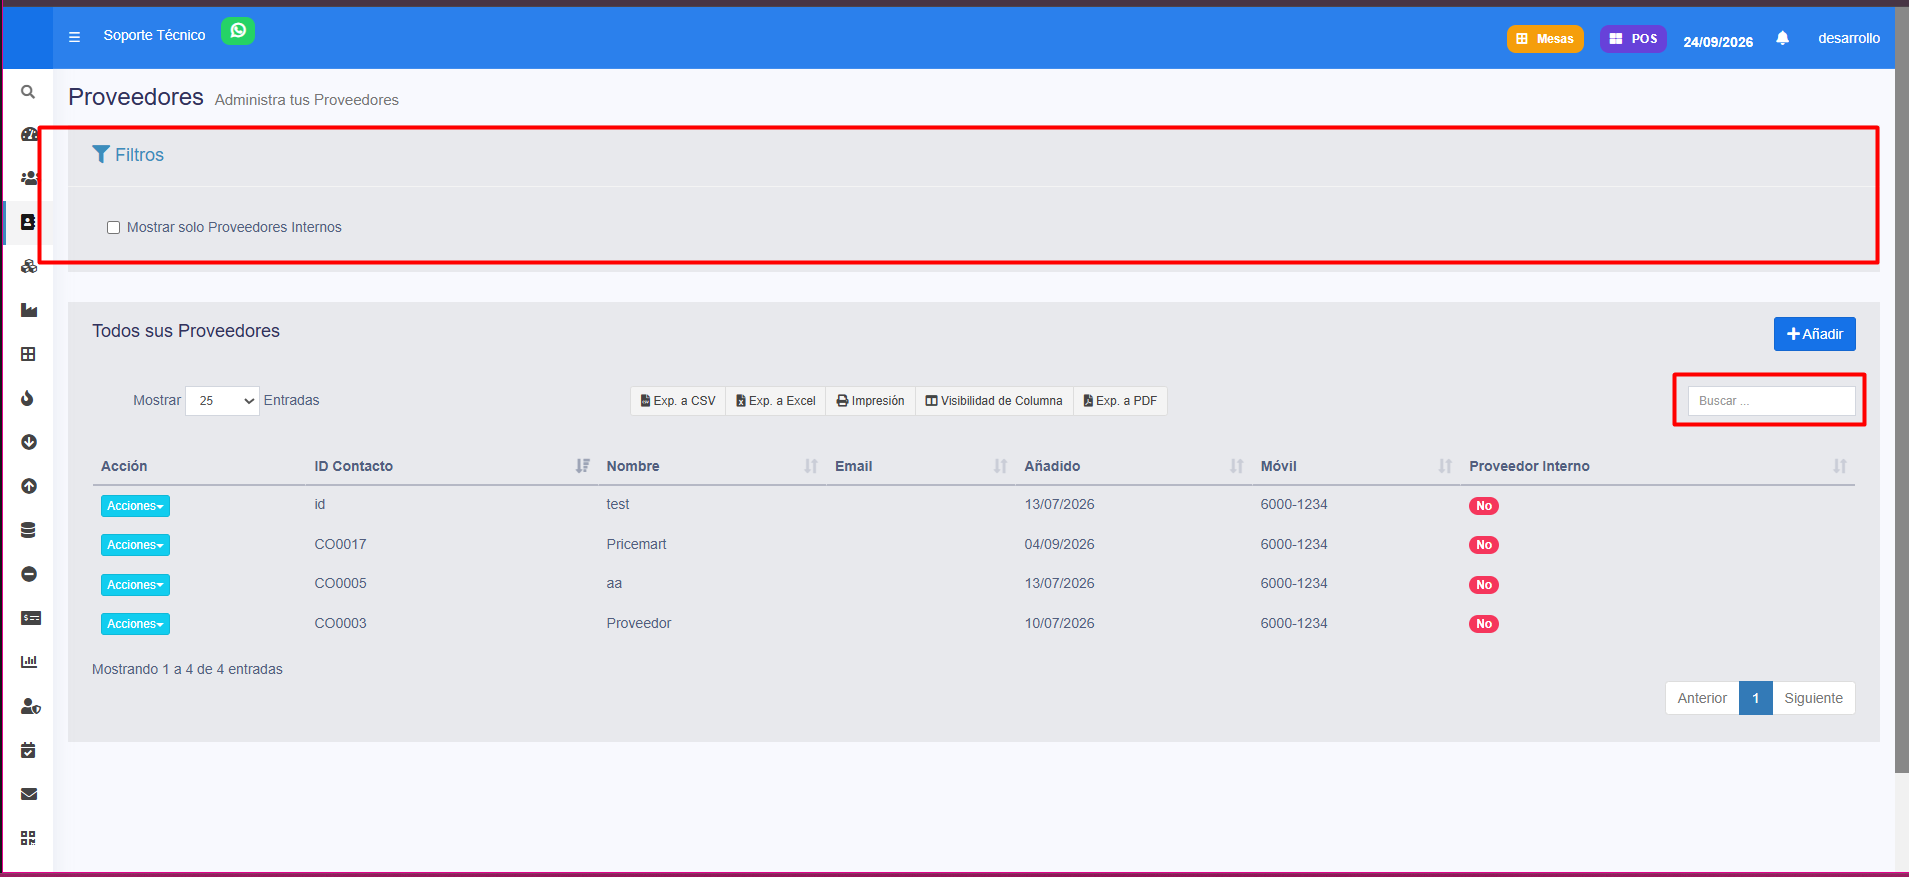Open Acciones dropdown for supplier Proveedor
This screenshot has height=877, width=1909.
(135, 624)
